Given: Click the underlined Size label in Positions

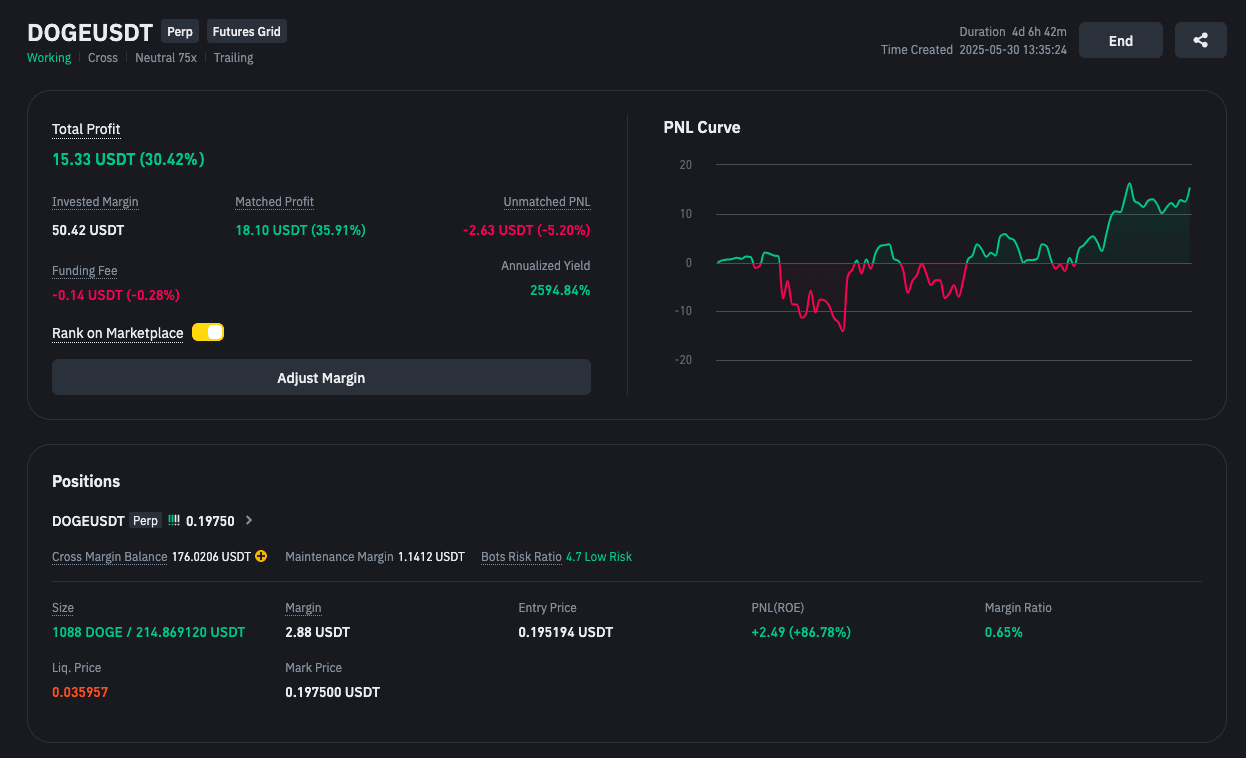Looking at the screenshot, I should [x=63, y=608].
